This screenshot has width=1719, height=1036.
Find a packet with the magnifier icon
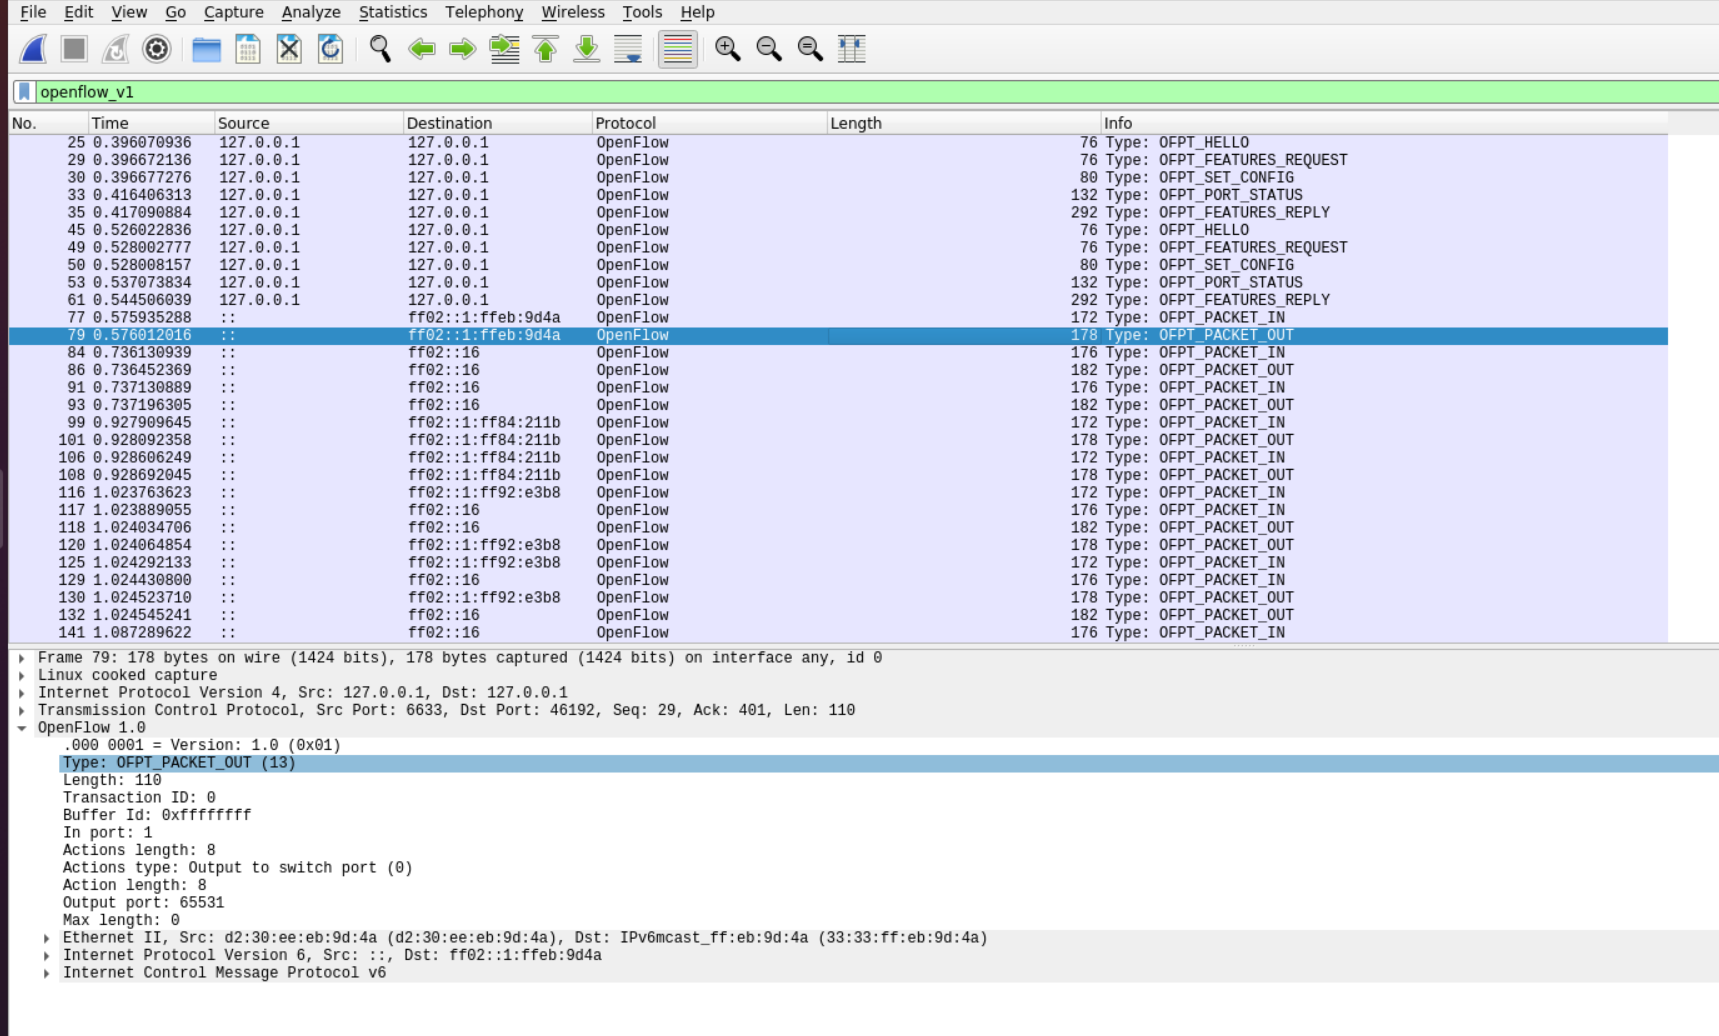coord(380,49)
